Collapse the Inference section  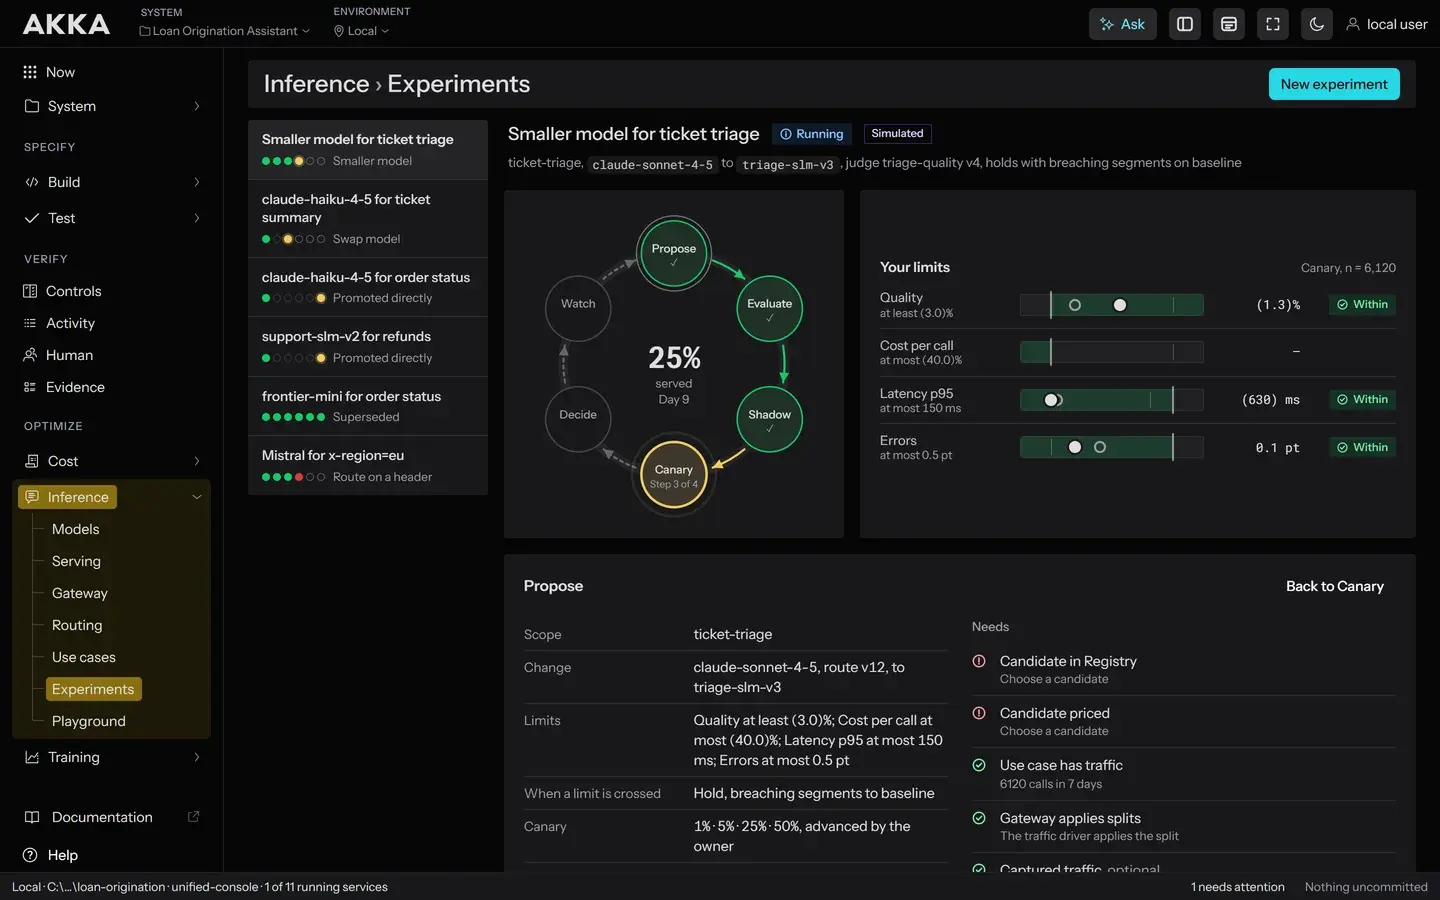pyautogui.click(x=196, y=497)
